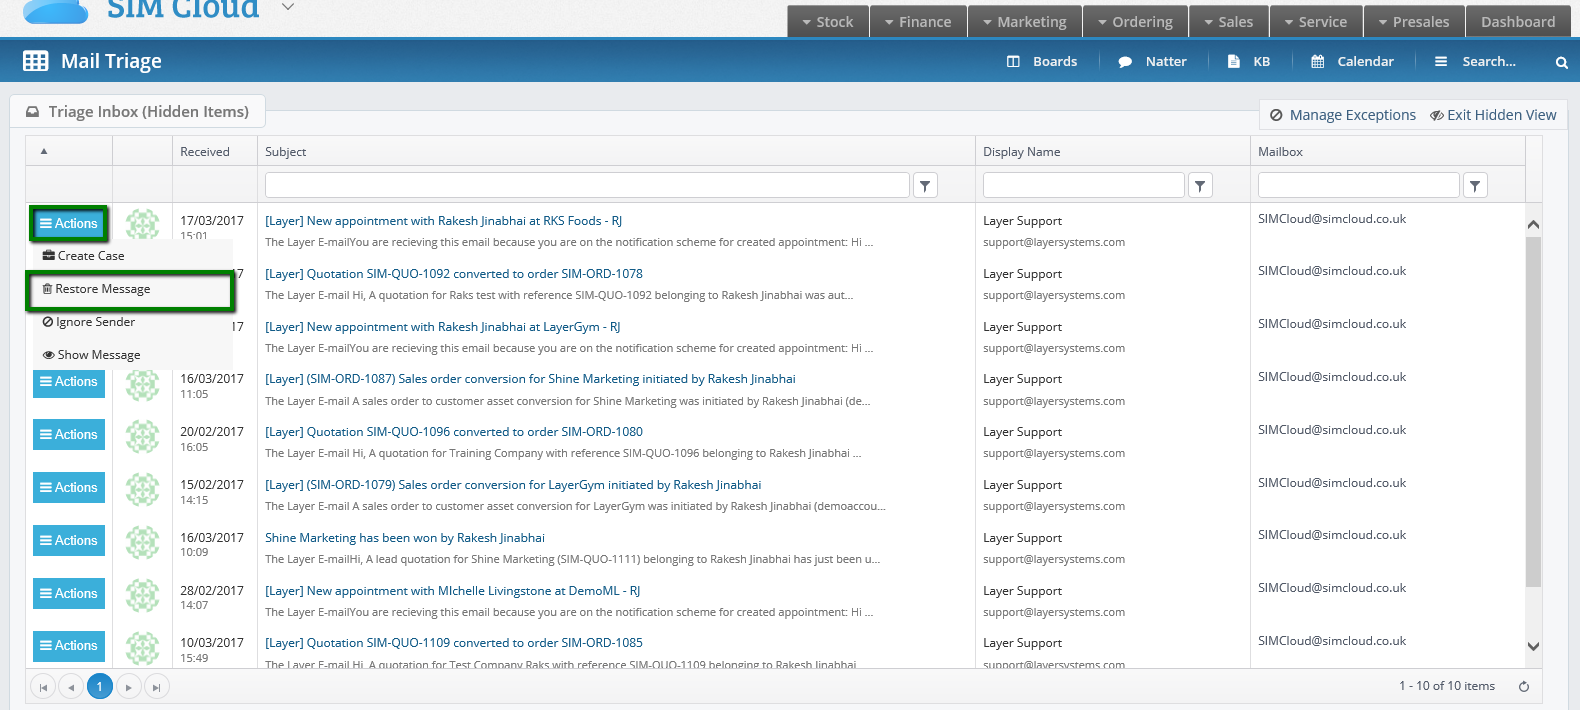
Task: Click the Mailbox column filter icon
Action: pos(1475,185)
